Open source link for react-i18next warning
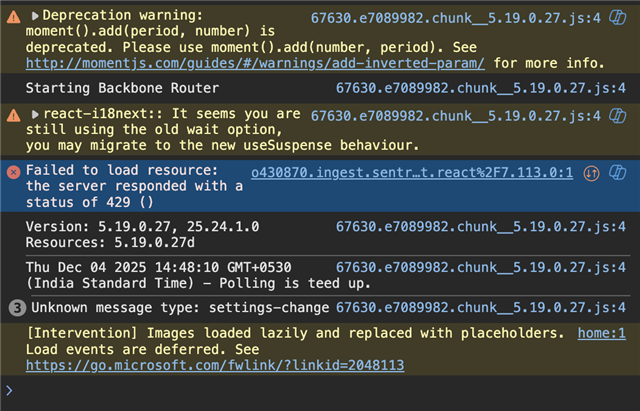The width and height of the screenshot is (640, 411). point(468,115)
